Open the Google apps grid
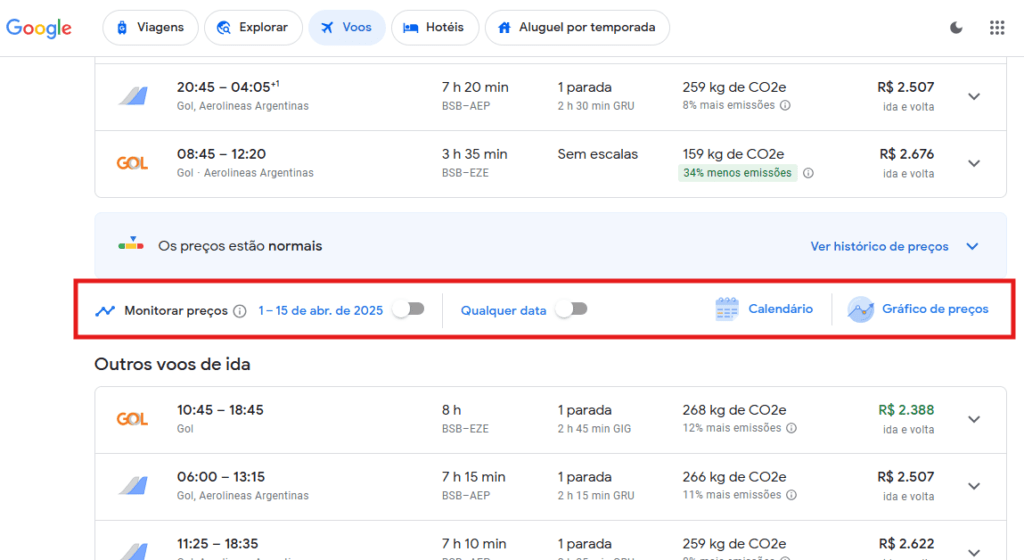Image resolution: width=1024 pixels, height=560 pixels. [996, 28]
